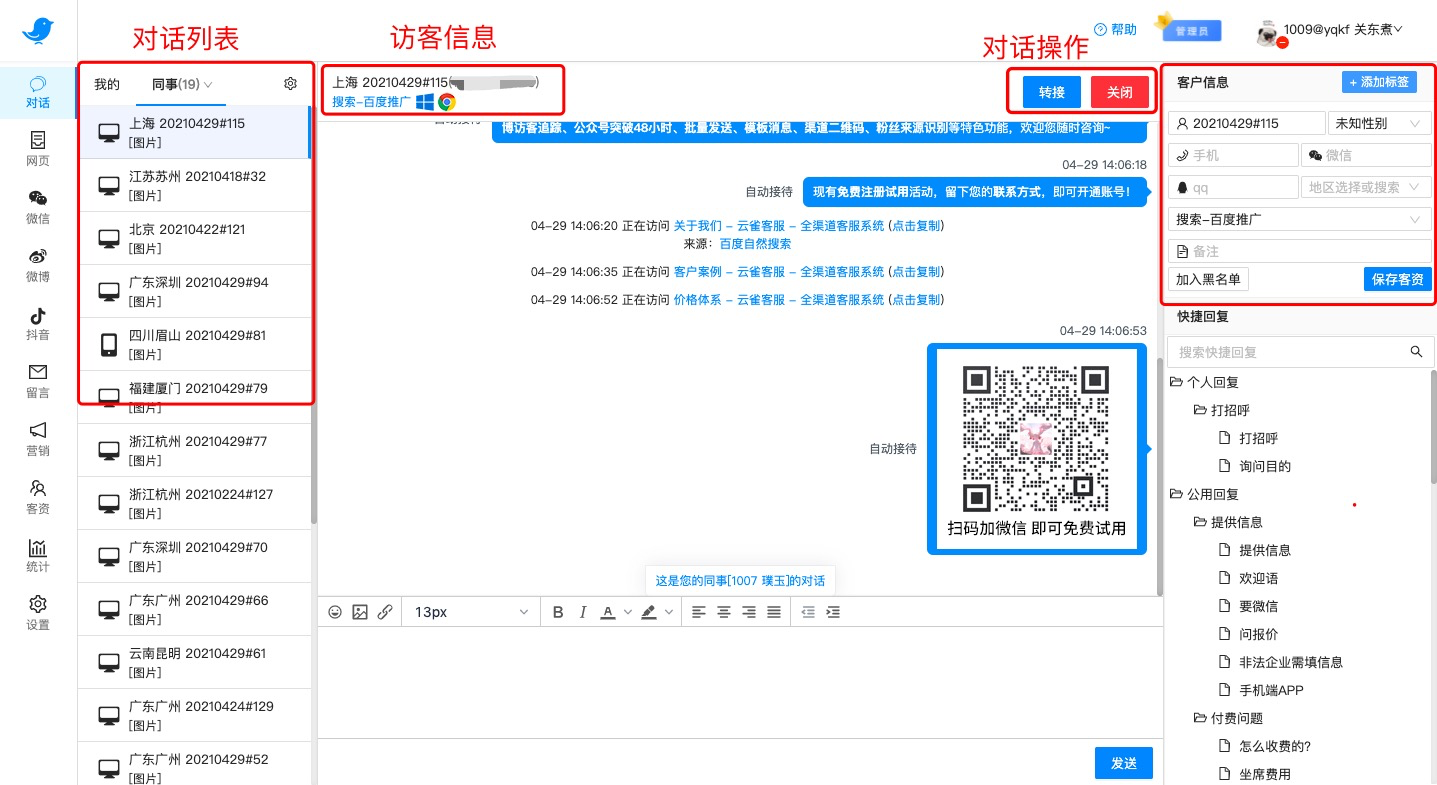Click the insert link icon in editor
The image size is (1437, 785).
point(385,612)
